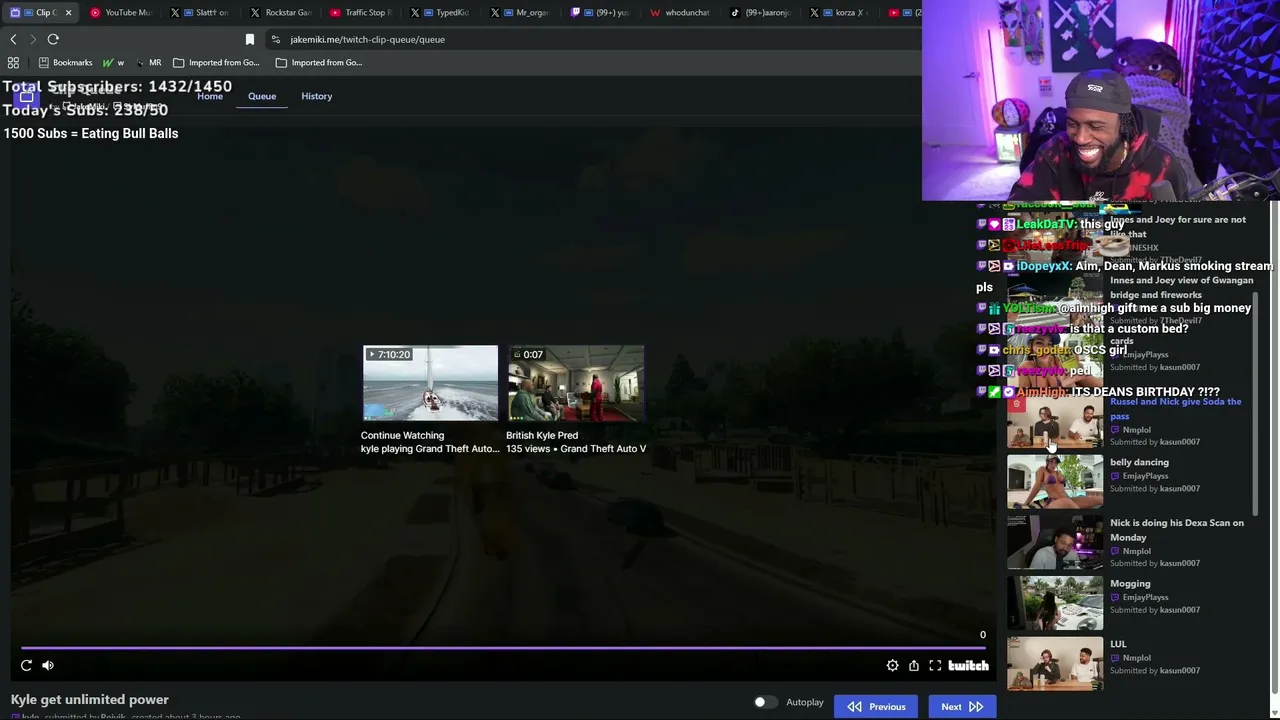
Task: Select 'Nick is doing his Dexa Scan' title
Action: [1177, 529]
